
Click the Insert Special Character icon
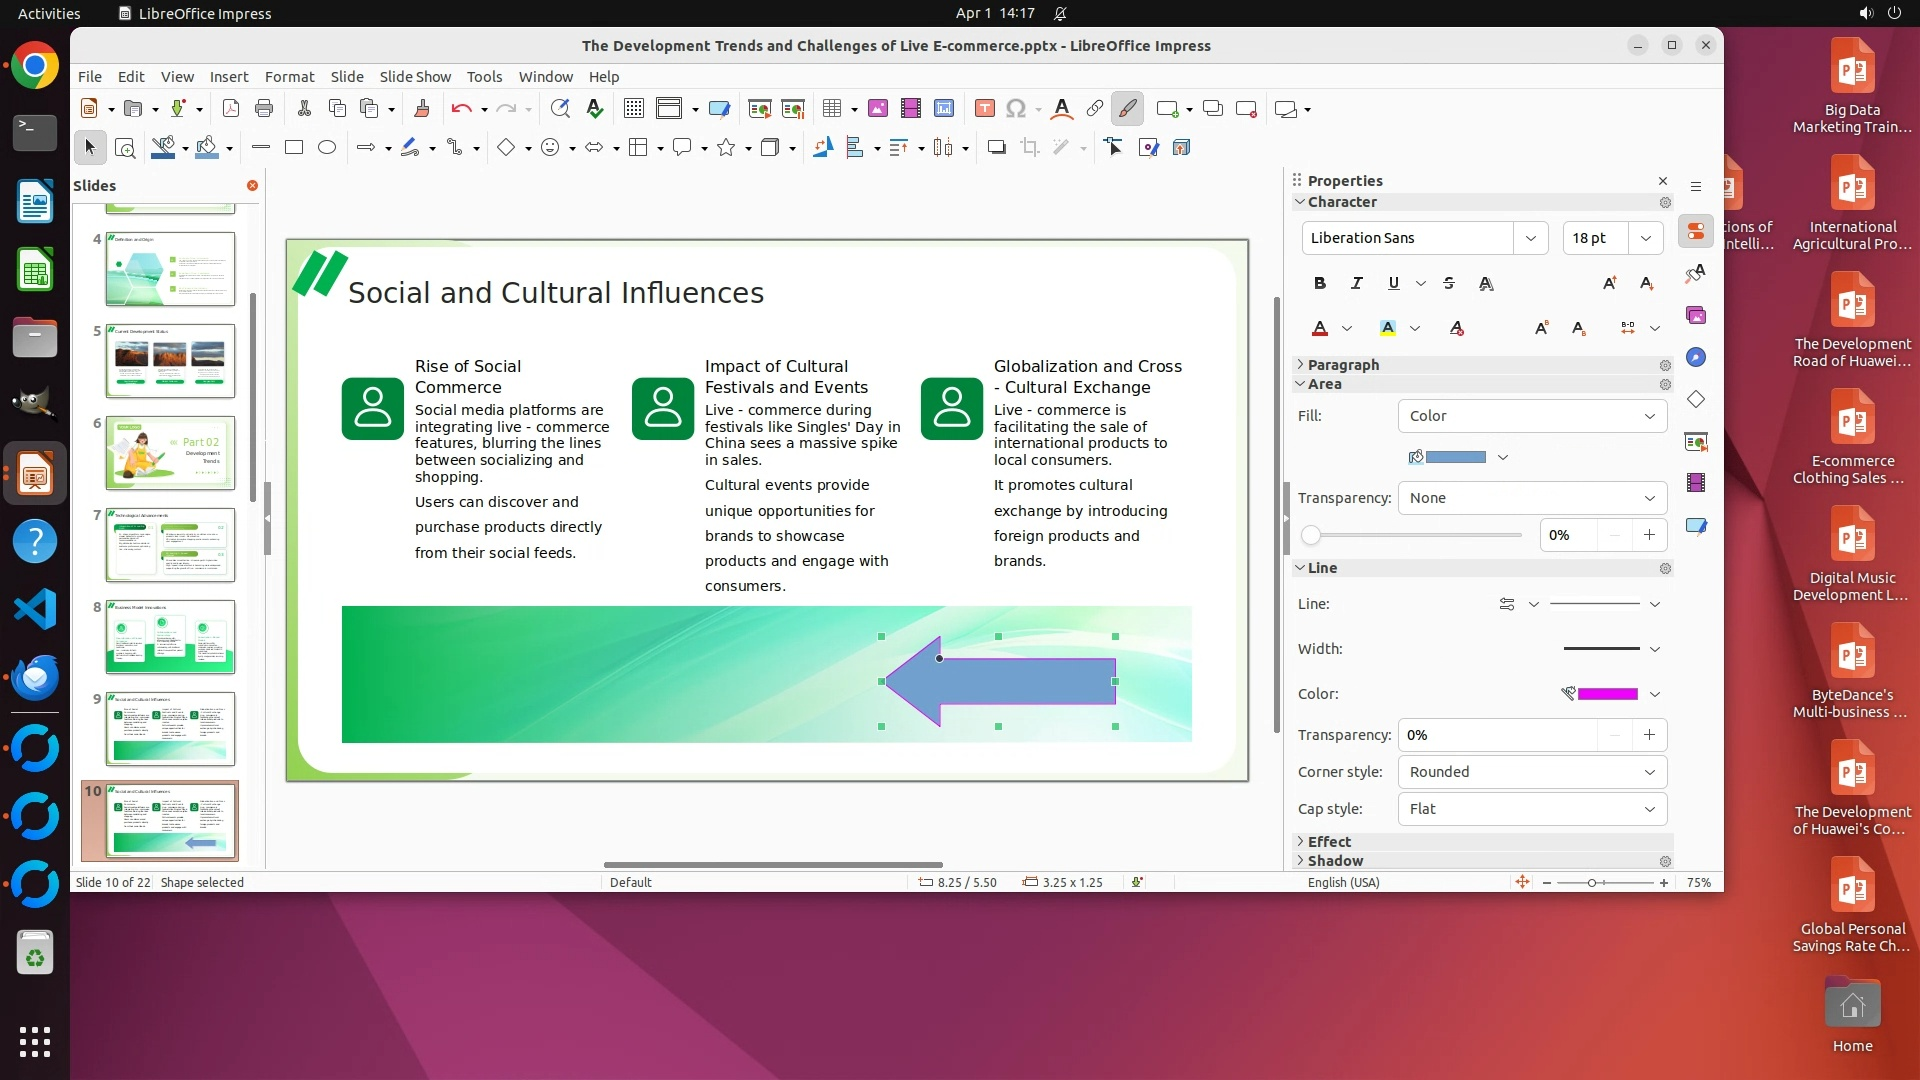click(1016, 109)
